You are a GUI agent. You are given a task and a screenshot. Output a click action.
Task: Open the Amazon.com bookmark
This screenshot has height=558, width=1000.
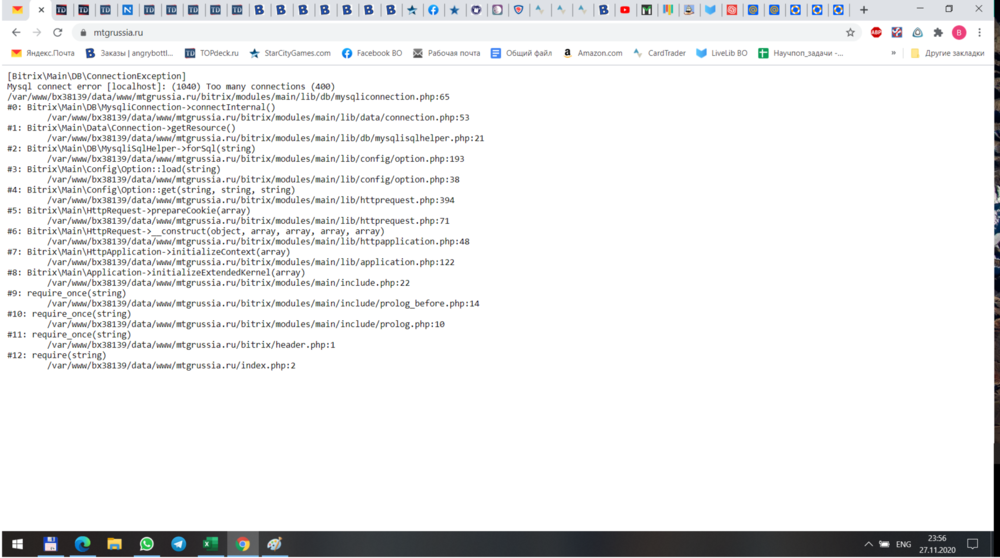click(592, 53)
